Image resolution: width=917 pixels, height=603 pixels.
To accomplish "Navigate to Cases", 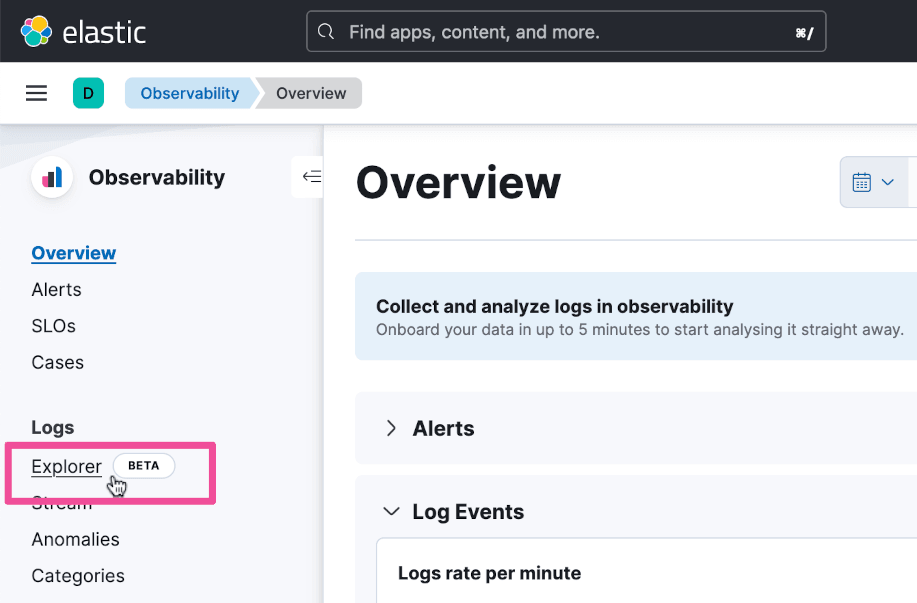I will [x=57, y=362].
